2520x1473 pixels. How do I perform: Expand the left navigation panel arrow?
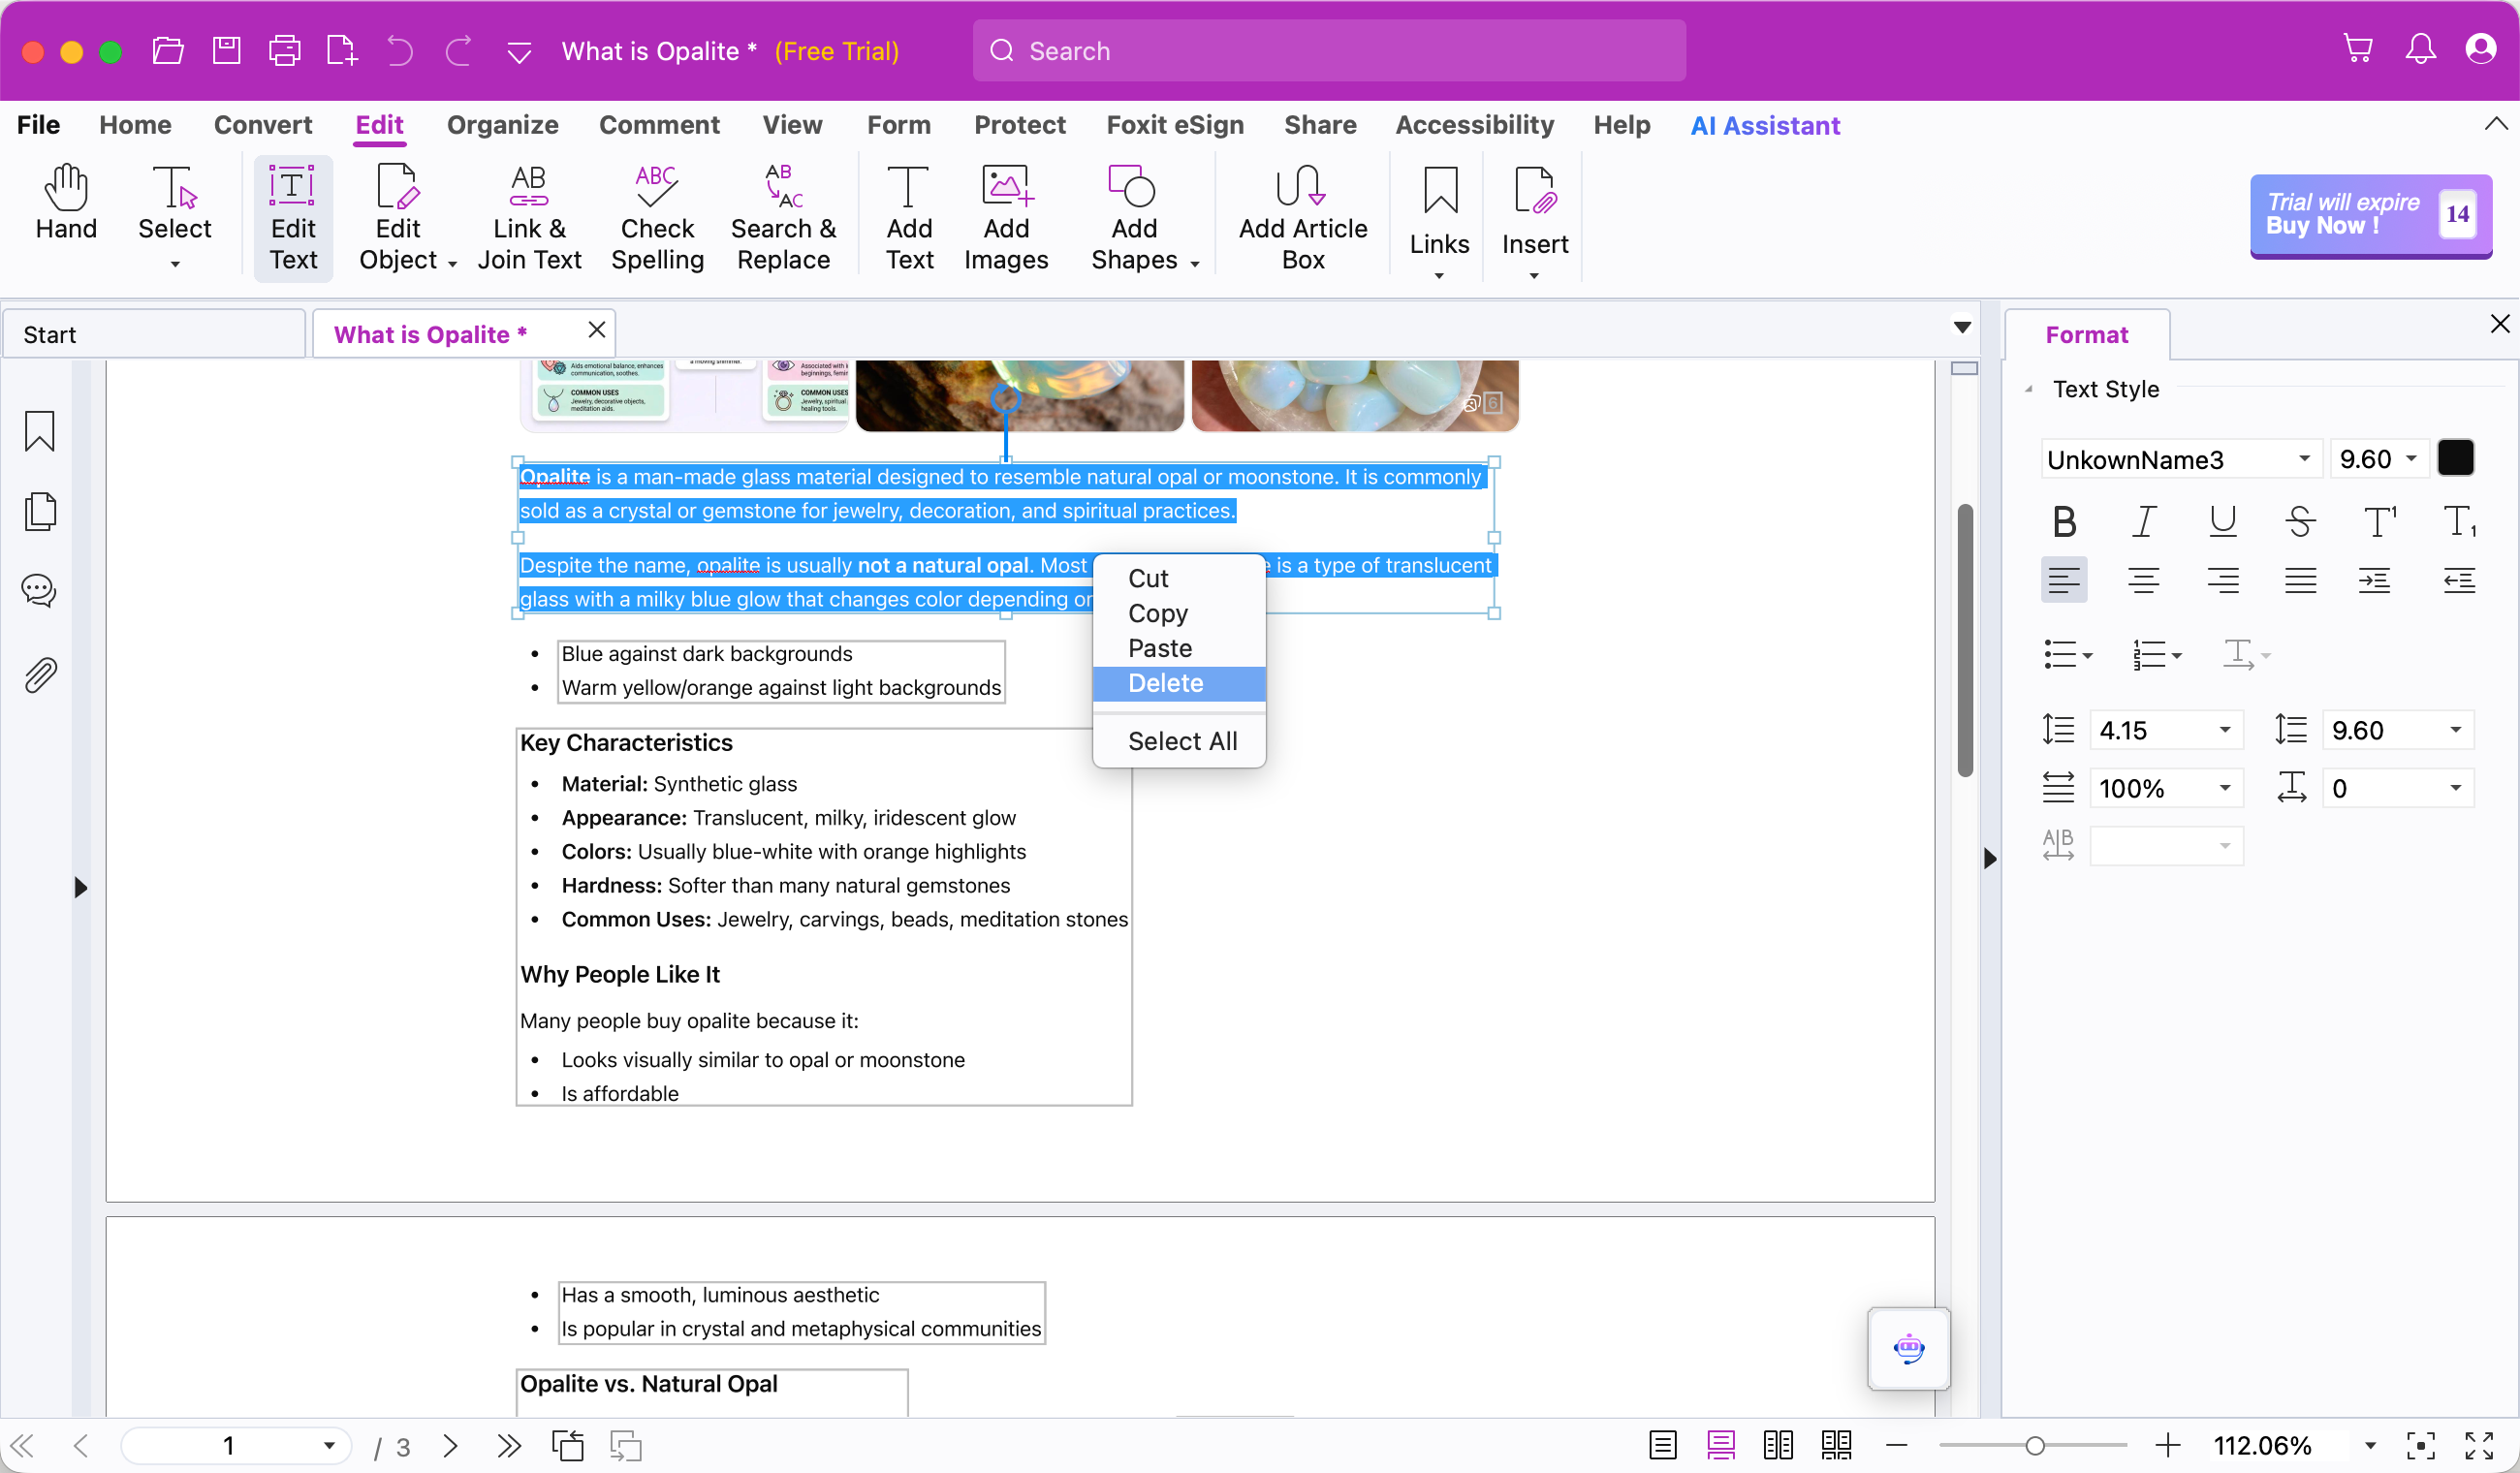pyautogui.click(x=80, y=887)
